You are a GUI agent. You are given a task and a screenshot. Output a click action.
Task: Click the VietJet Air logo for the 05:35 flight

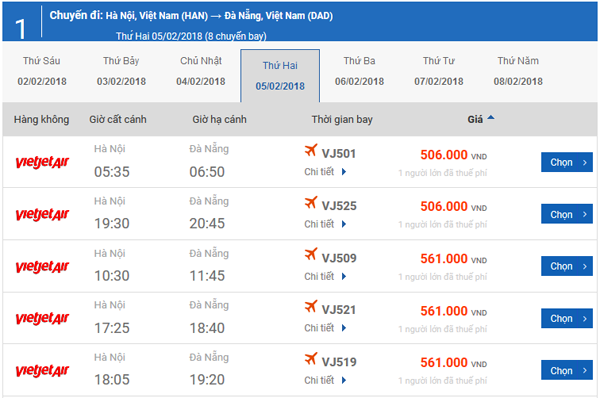pyautogui.click(x=42, y=162)
